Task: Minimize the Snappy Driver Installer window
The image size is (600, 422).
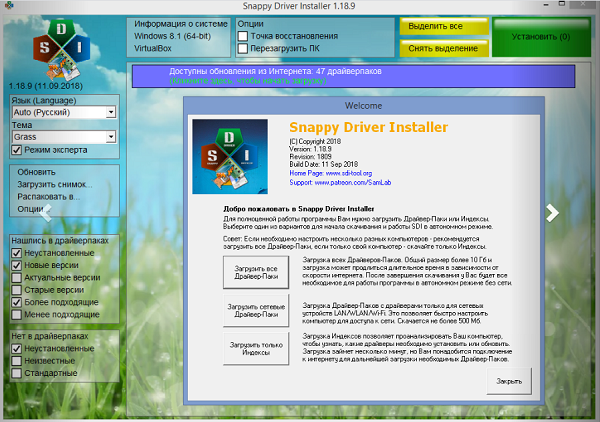Action: click(x=546, y=5)
